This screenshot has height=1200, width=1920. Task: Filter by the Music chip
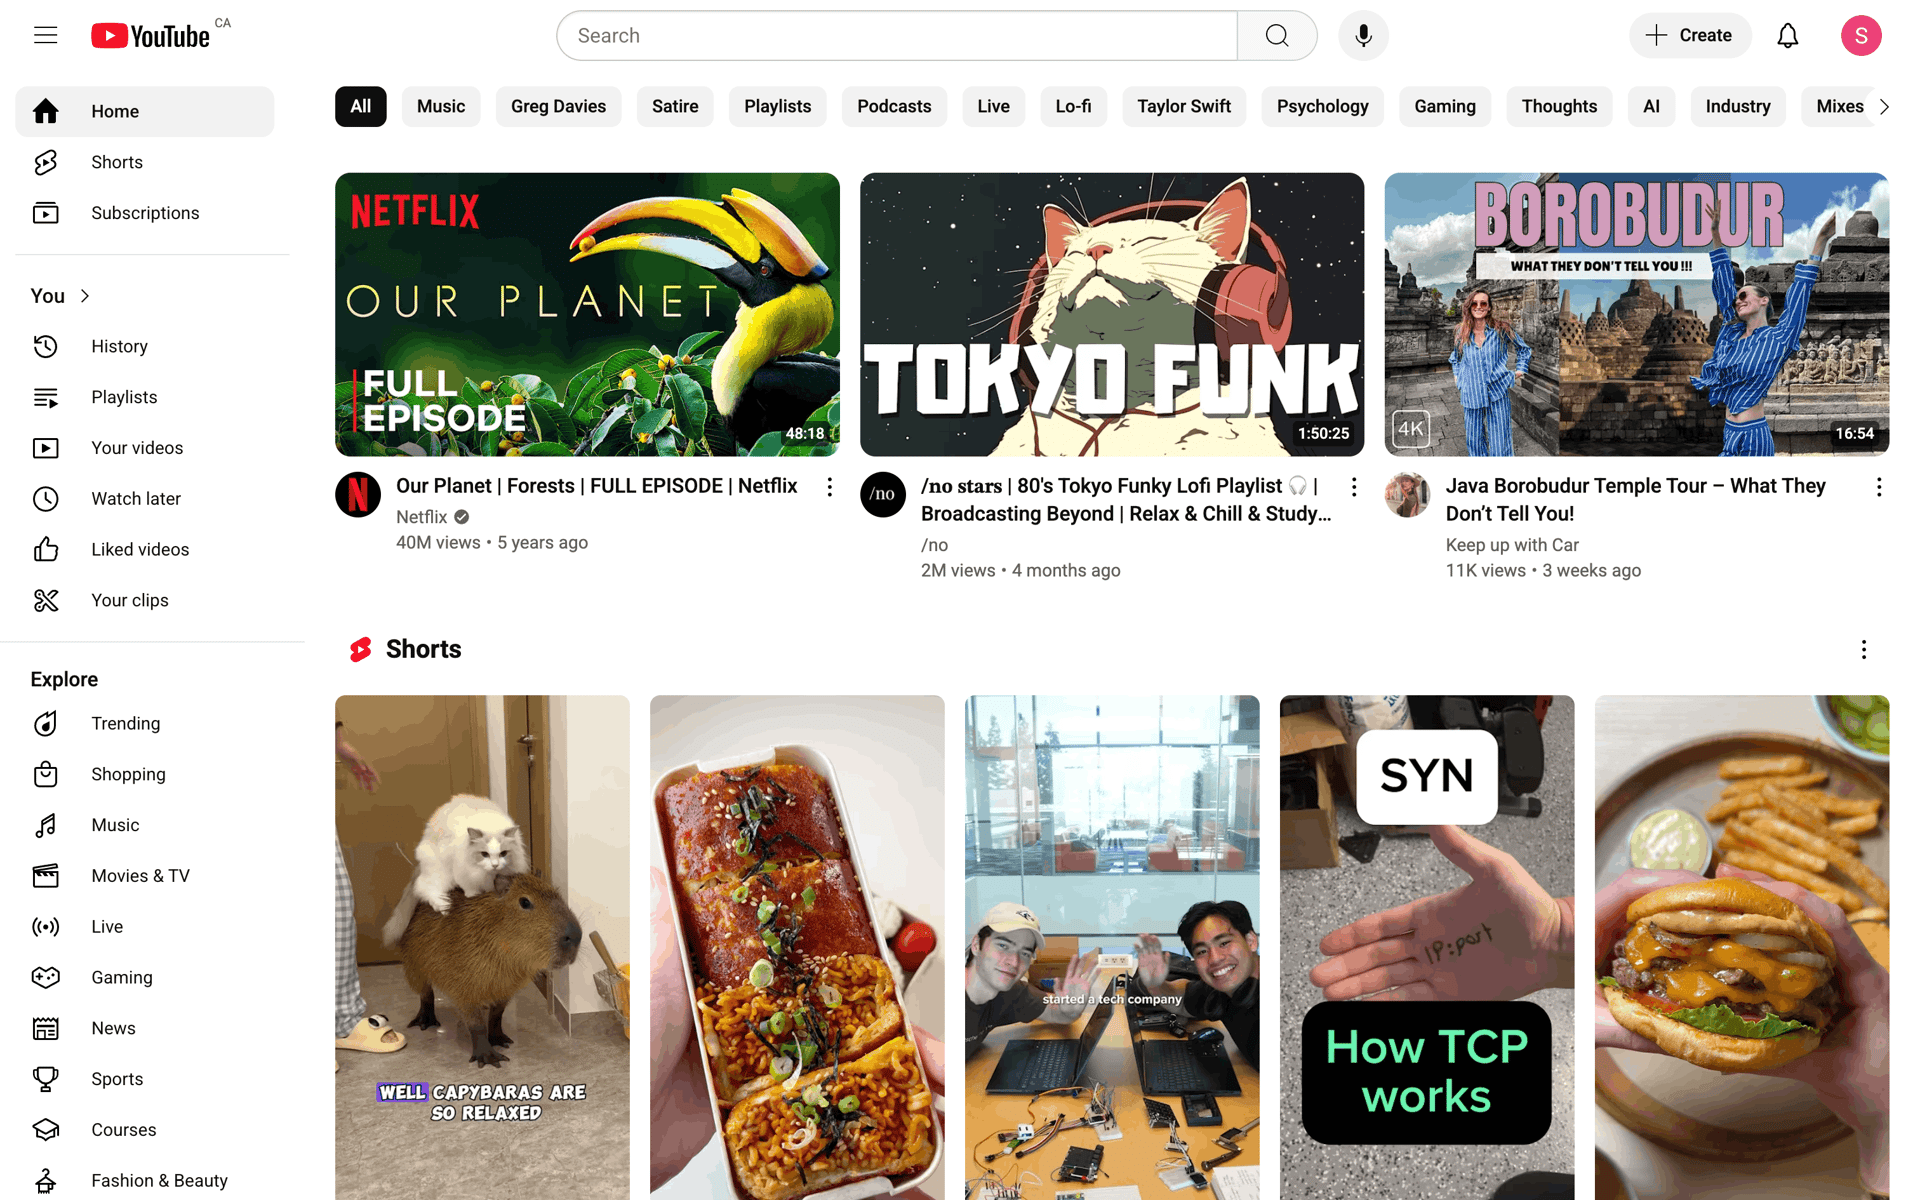[x=441, y=107]
